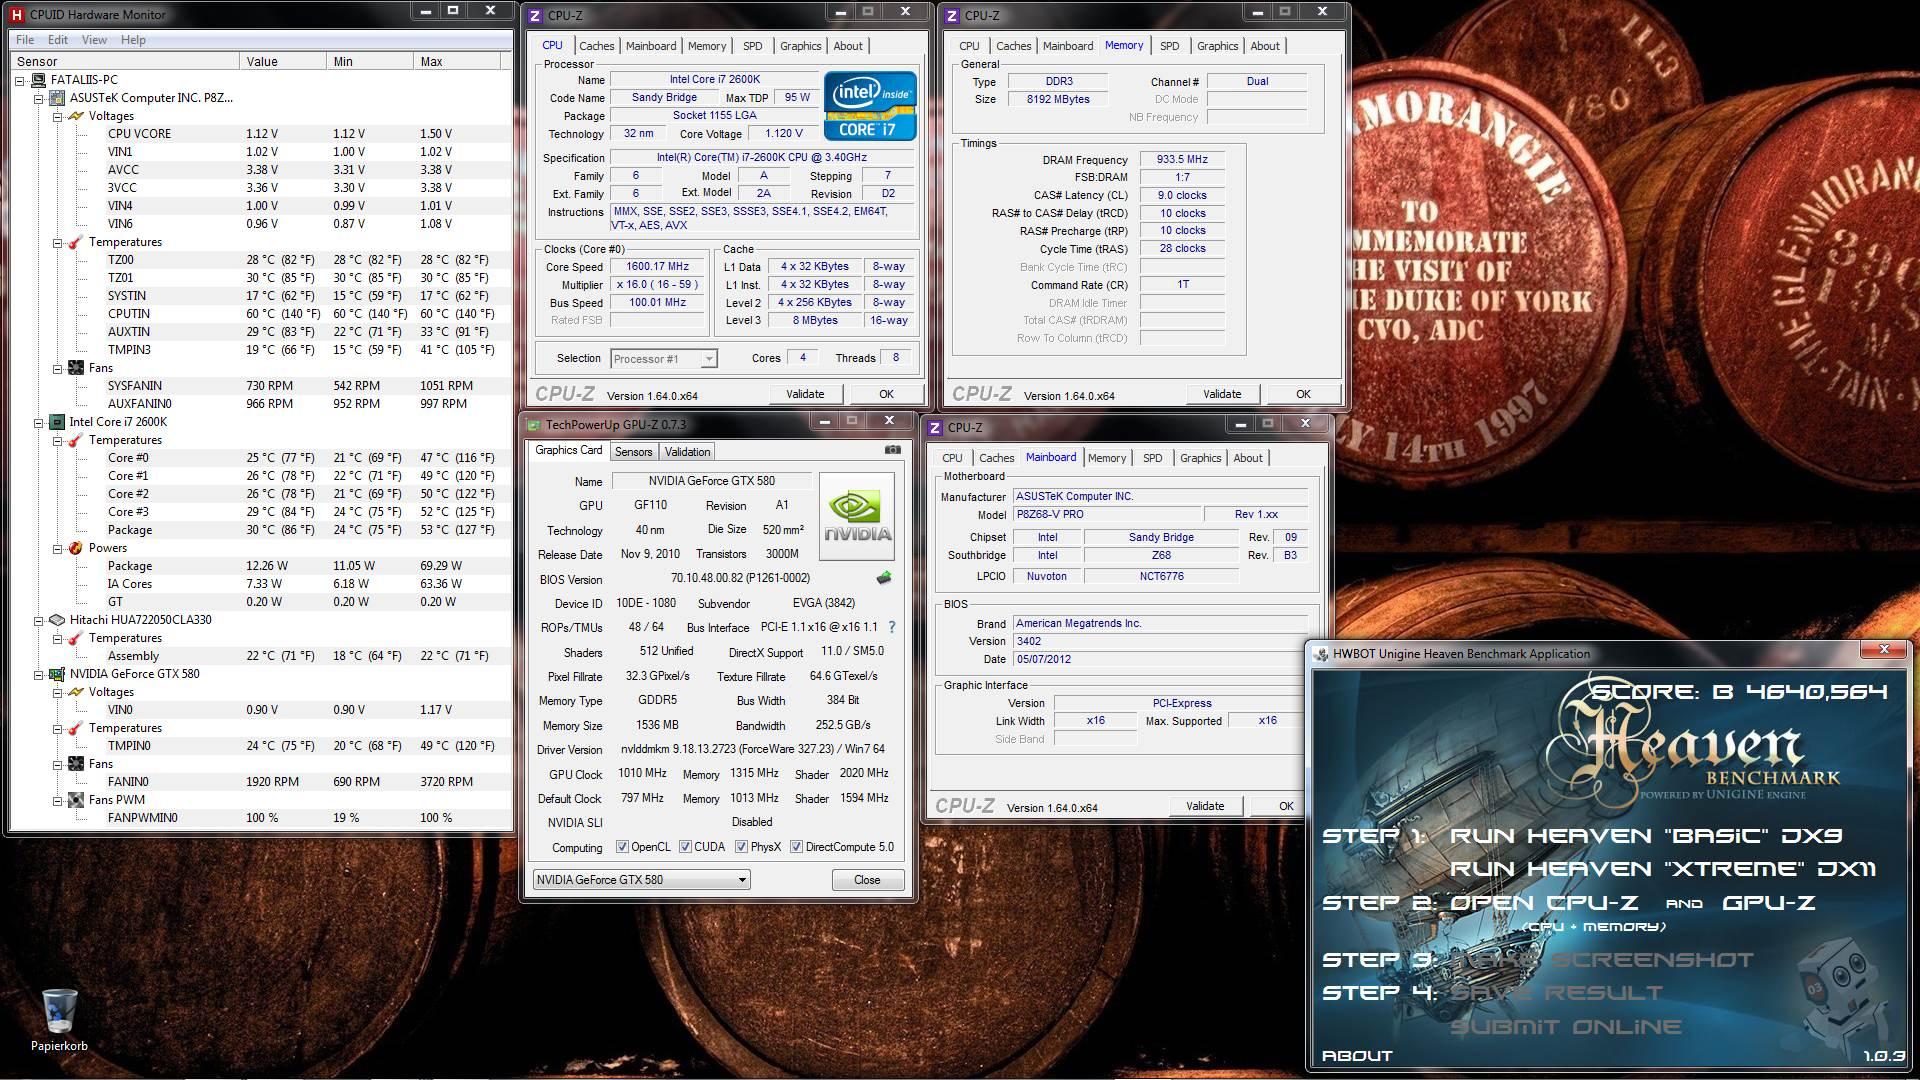This screenshot has height=1080, width=1920.
Task: Collapse the FATALIIS-PC root node
Action: click(20, 80)
